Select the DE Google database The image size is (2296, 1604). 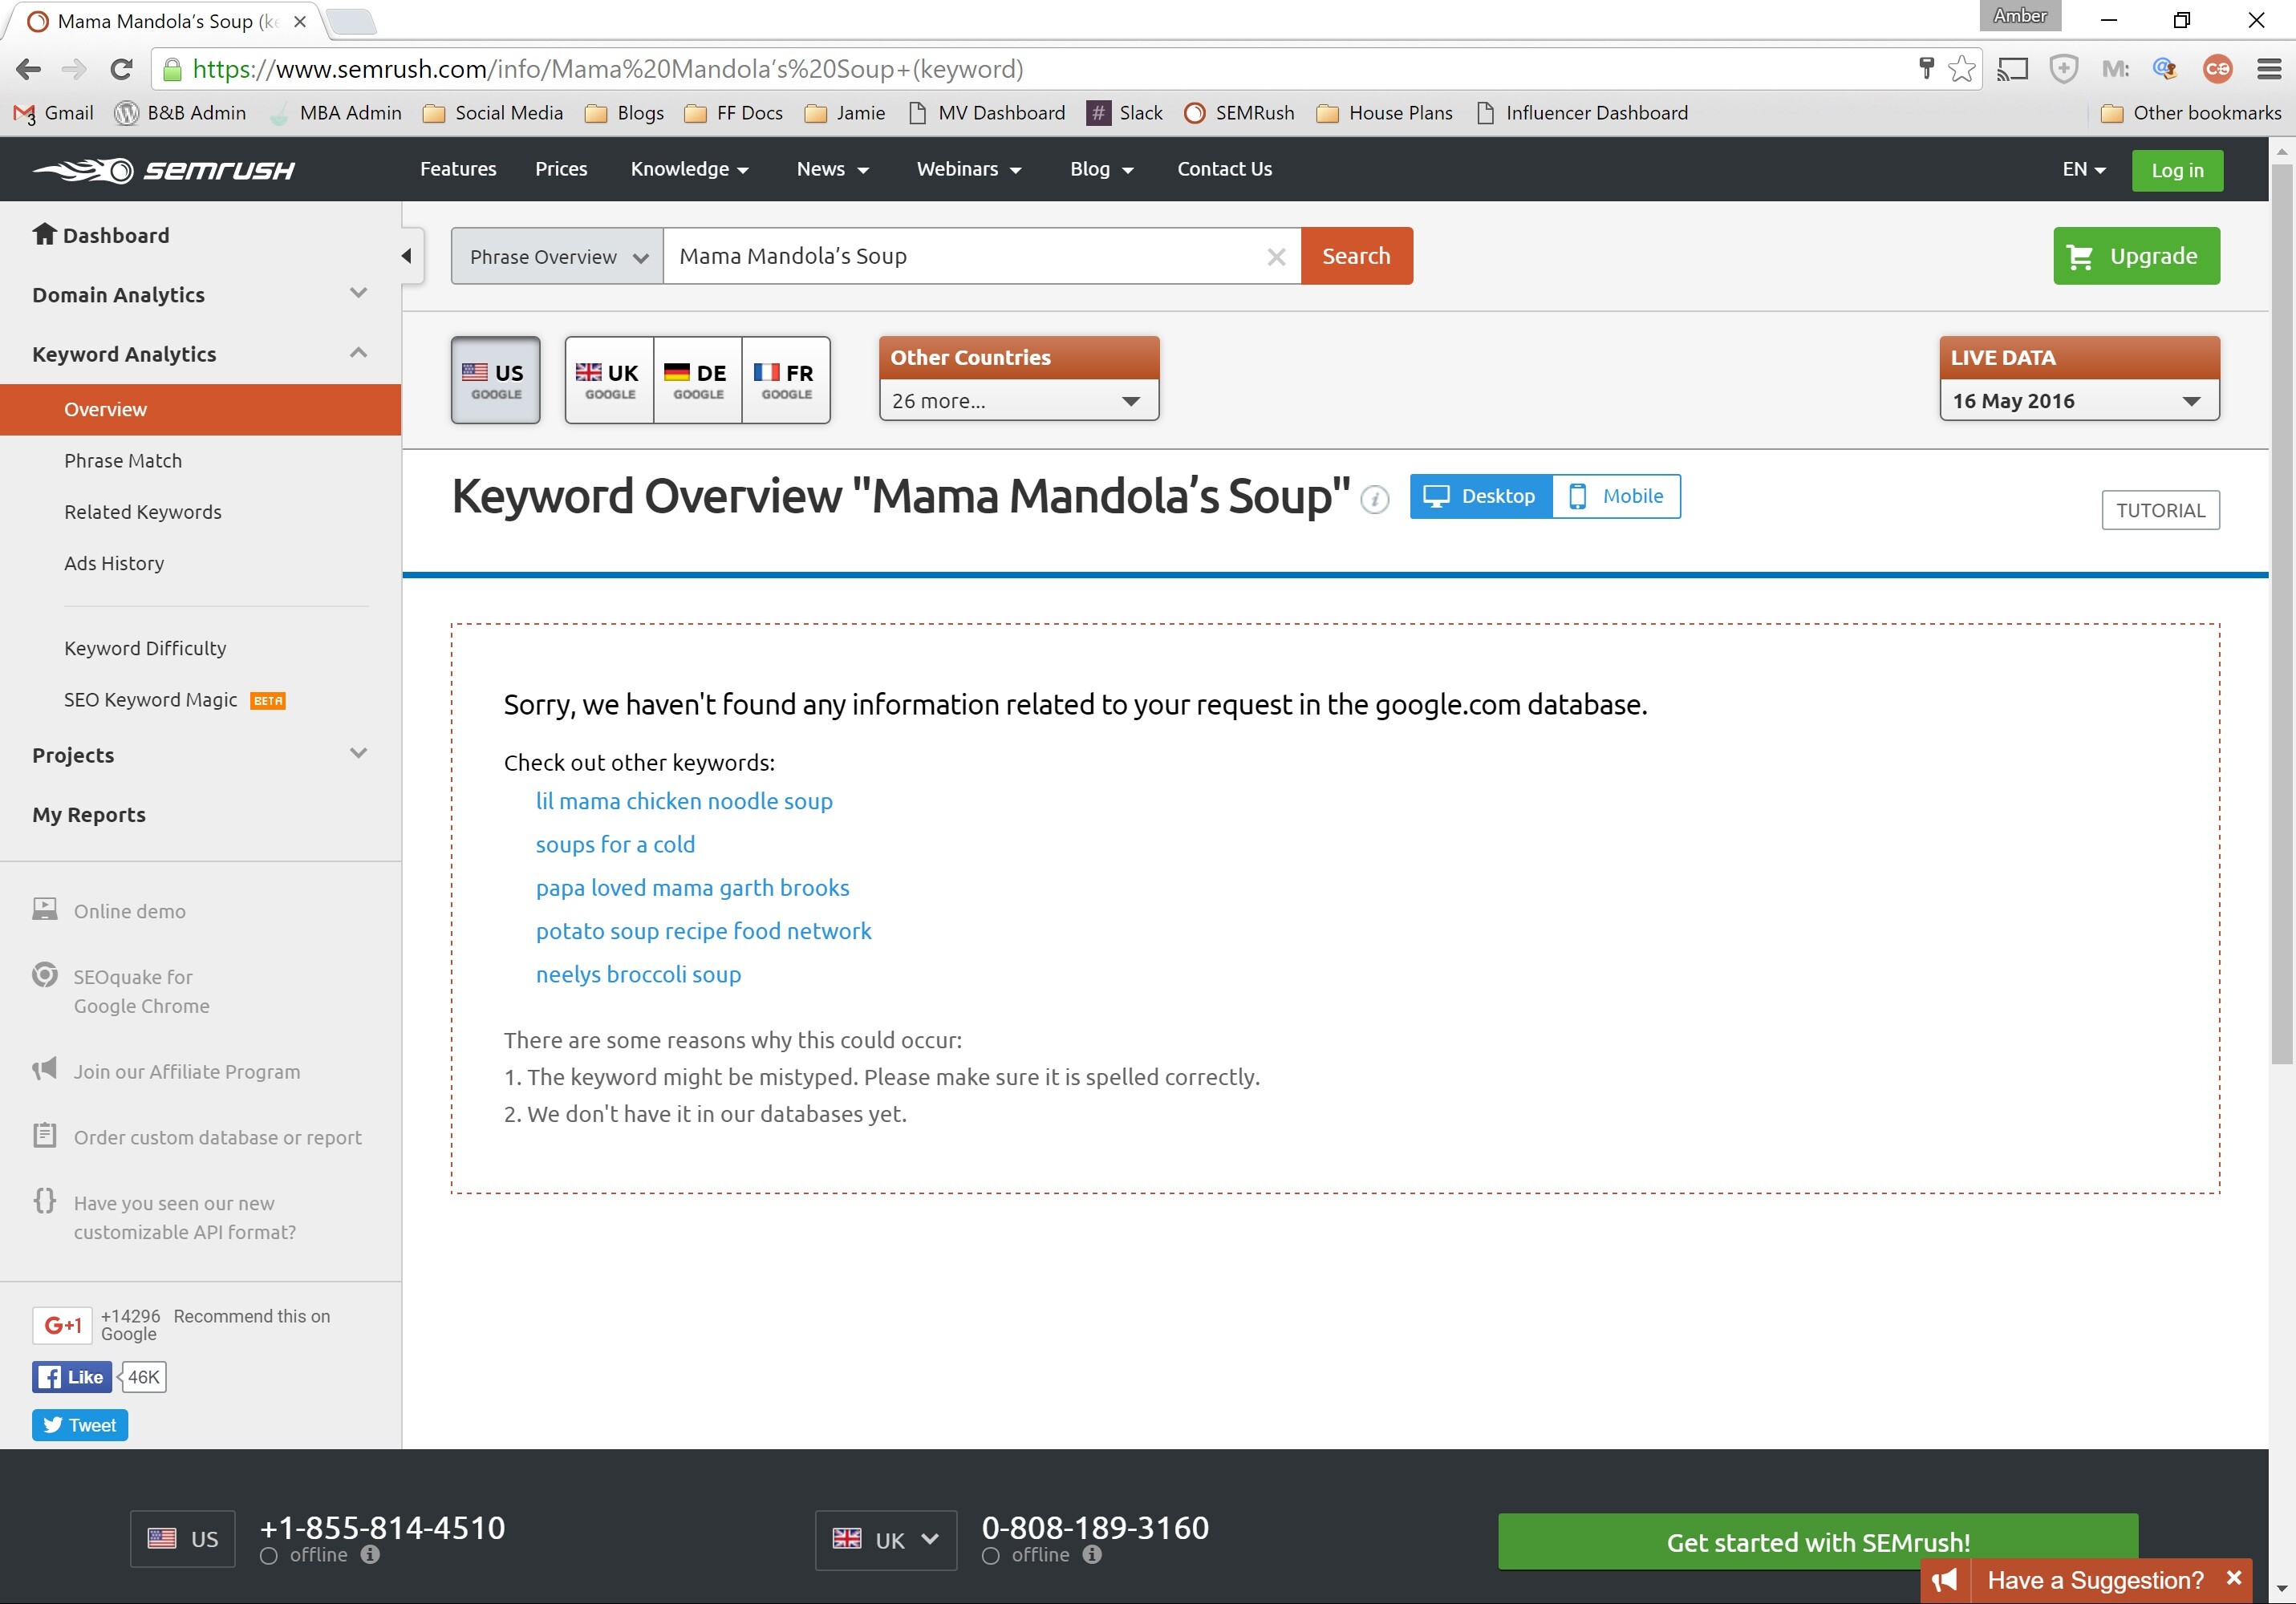pos(697,380)
